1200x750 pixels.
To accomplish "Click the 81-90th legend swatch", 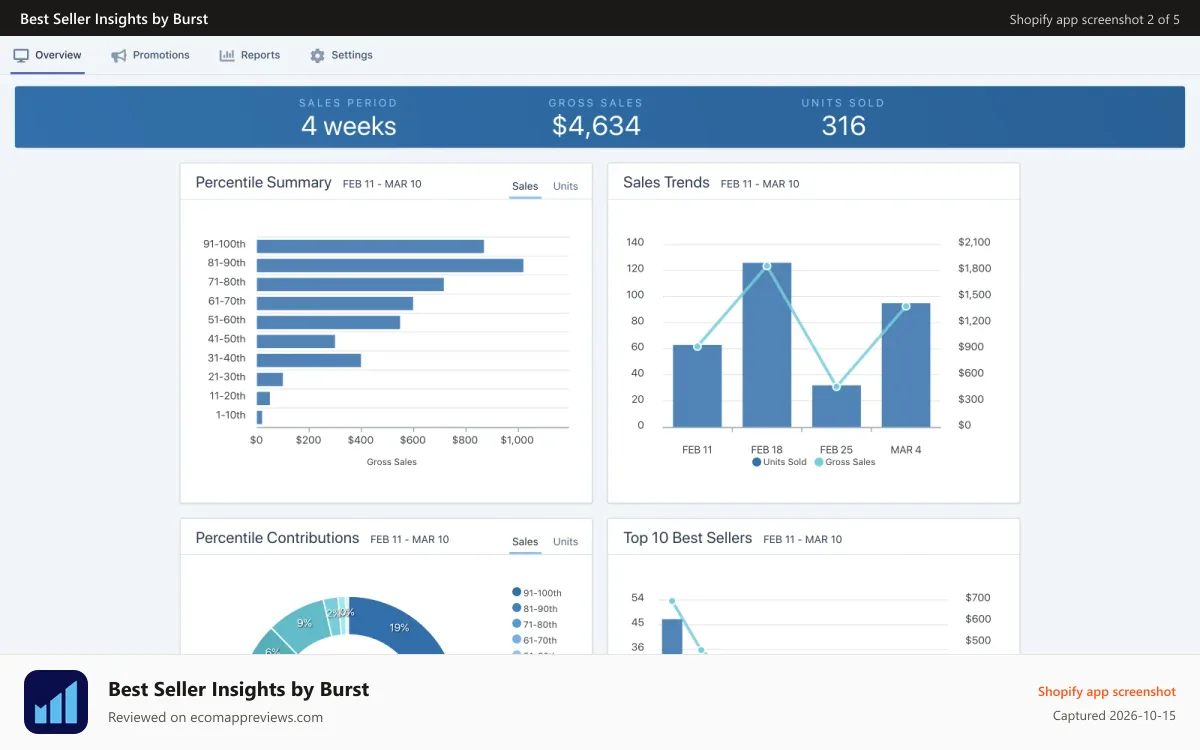I will (x=516, y=608).
